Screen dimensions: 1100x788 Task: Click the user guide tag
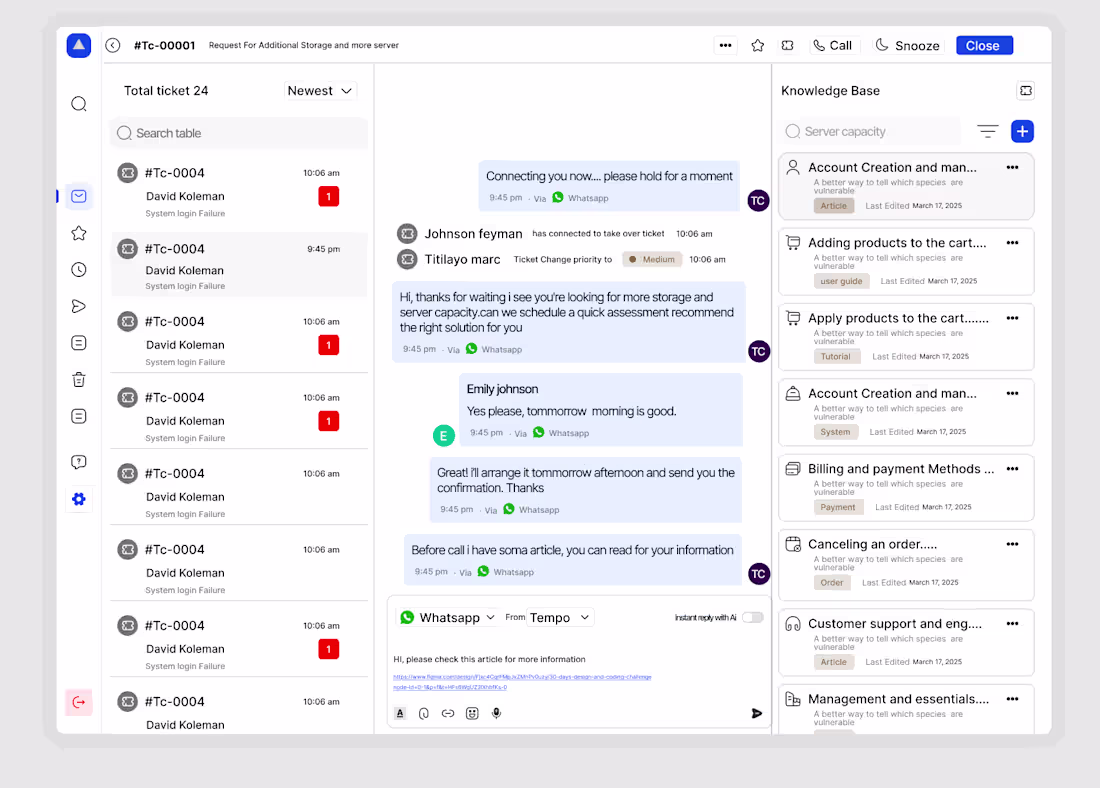(841, 281)
